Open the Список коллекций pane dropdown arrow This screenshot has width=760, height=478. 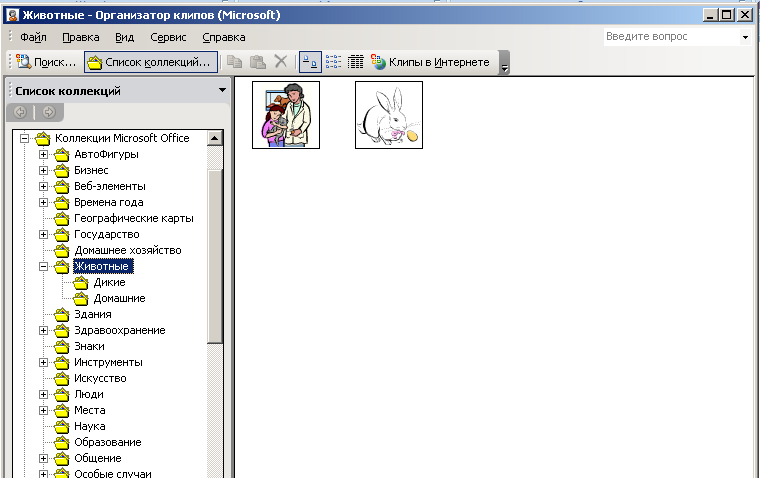pyautogui.click(x=222, y=90)
